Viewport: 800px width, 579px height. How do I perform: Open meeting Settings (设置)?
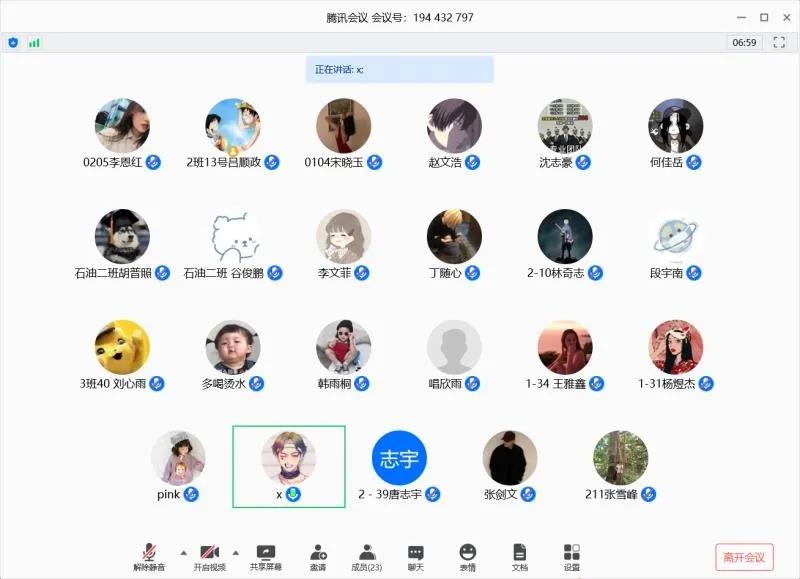(571, 553)
